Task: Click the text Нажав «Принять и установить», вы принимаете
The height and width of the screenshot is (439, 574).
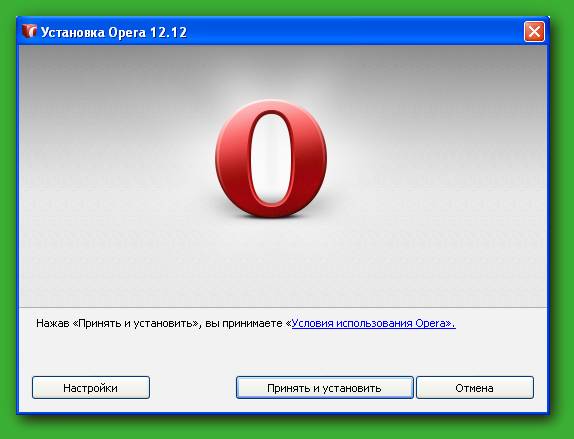Action: pos(159,323)
